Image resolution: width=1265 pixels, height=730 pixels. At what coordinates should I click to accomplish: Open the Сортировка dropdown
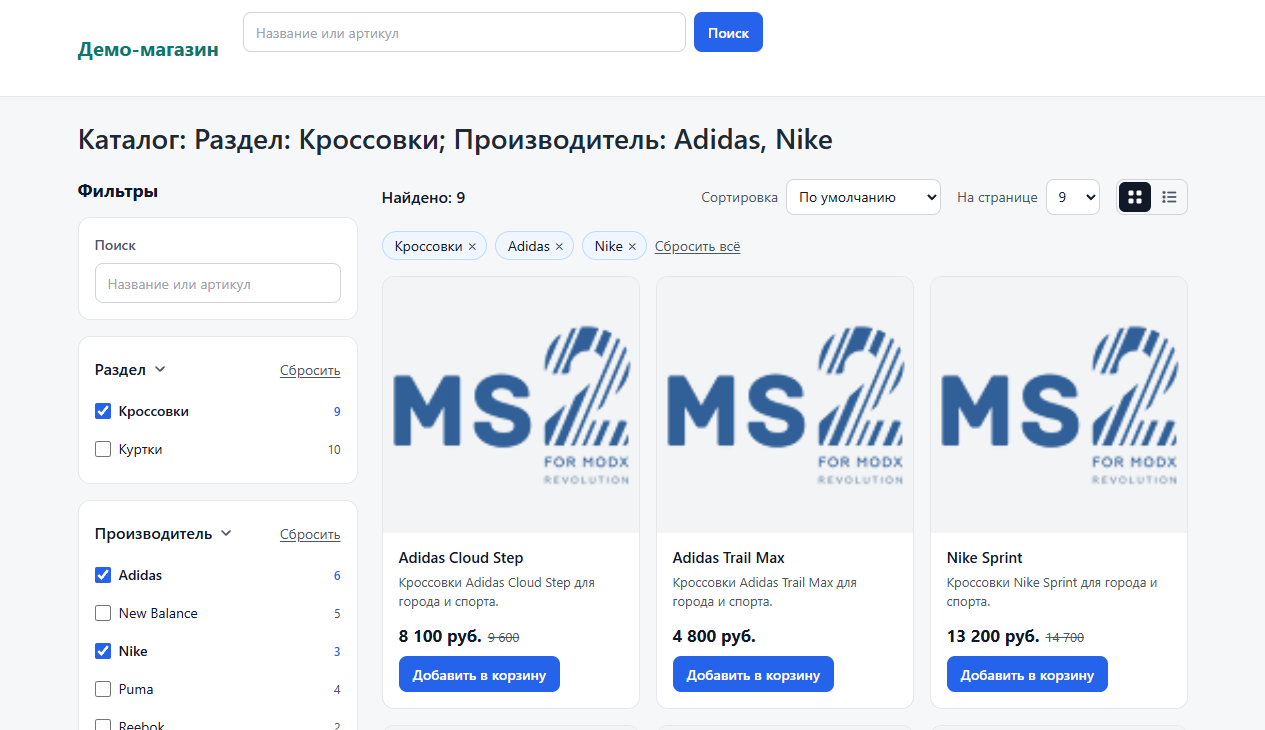click(x=863, y=197)
